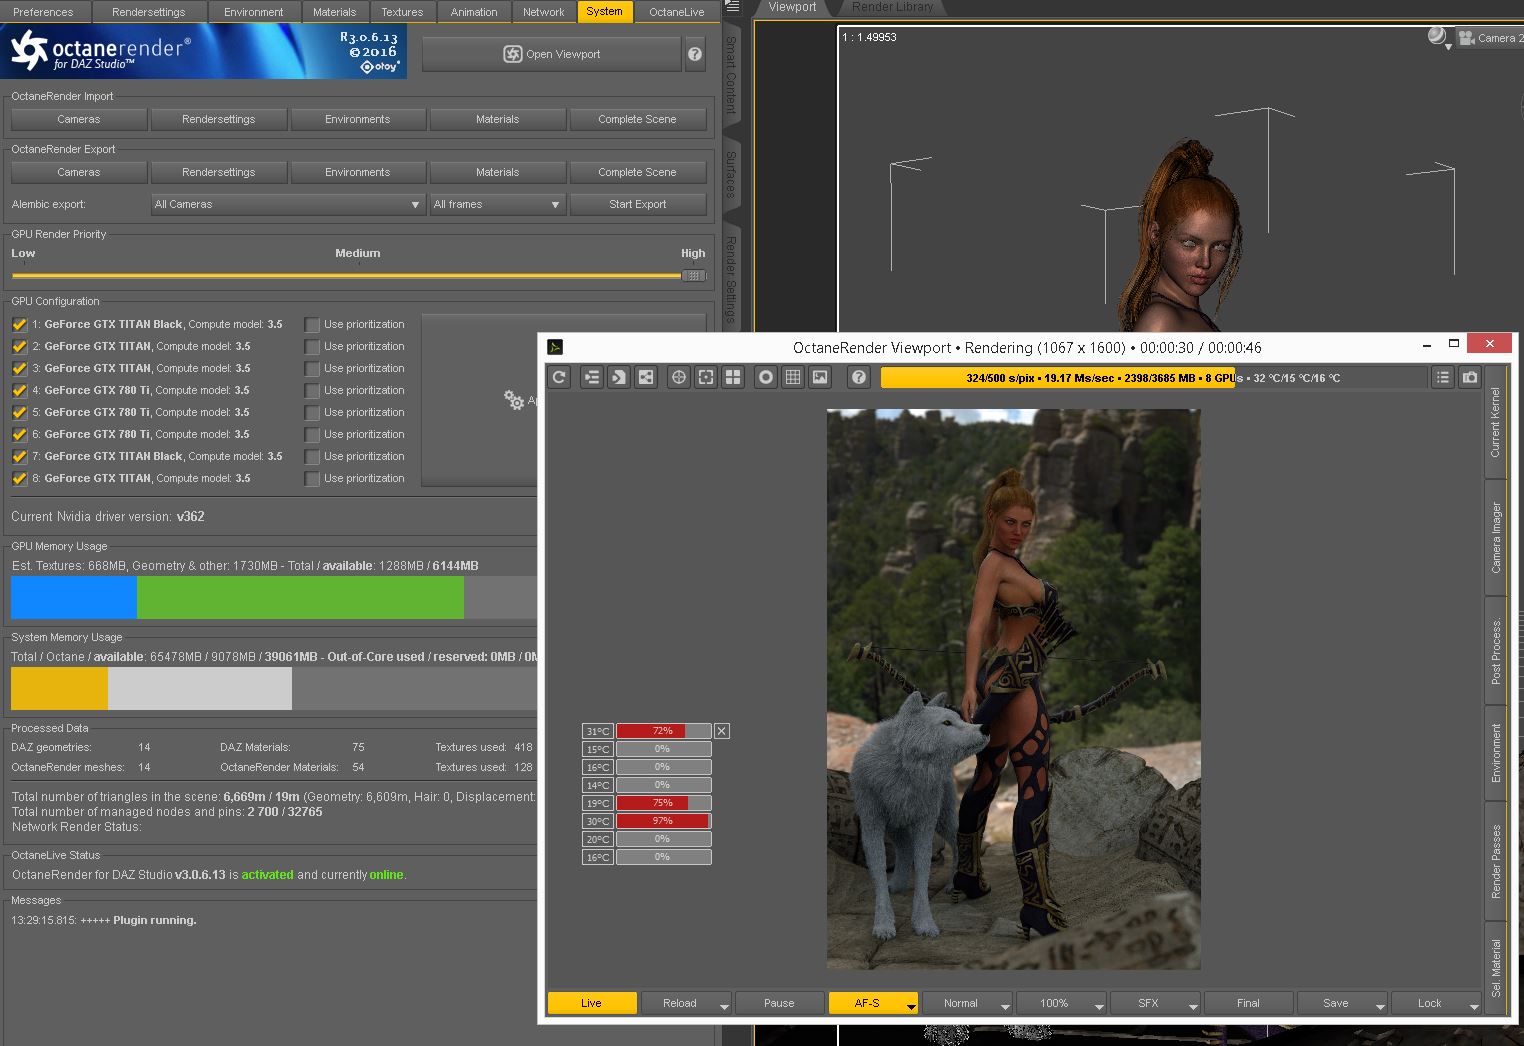Disable GPU 4 GeForce GTX 780 Ti

[19, 390]
